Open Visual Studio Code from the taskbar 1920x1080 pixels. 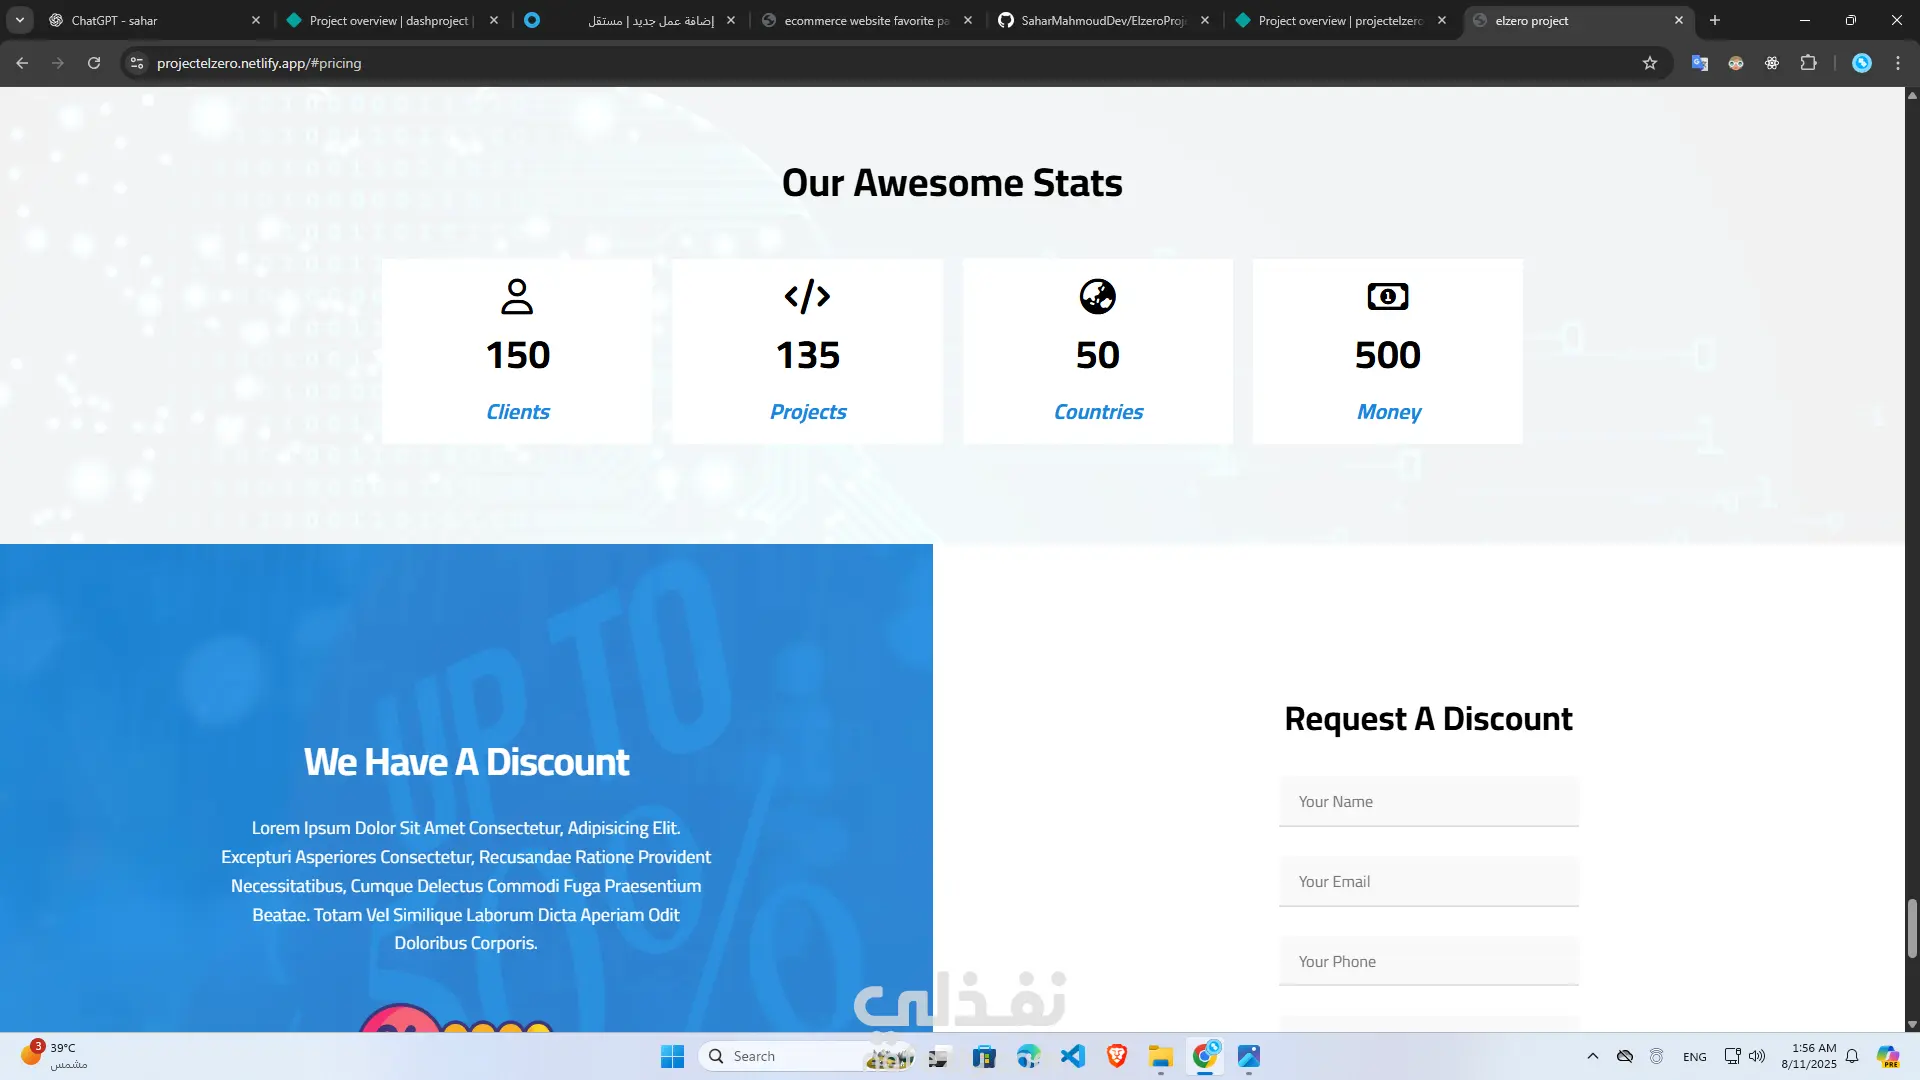[1073, 1056]
